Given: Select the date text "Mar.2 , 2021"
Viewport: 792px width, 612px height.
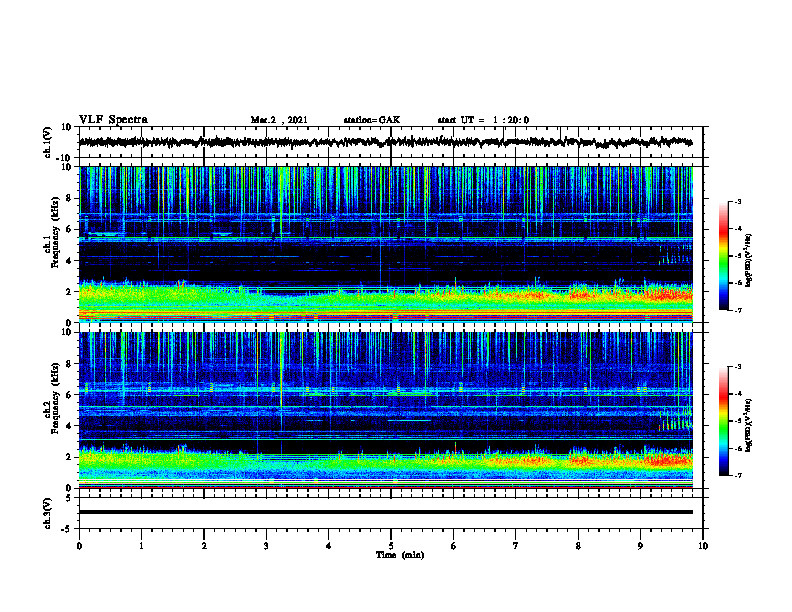Looking at the screenshot, I should tap(279, 120).
